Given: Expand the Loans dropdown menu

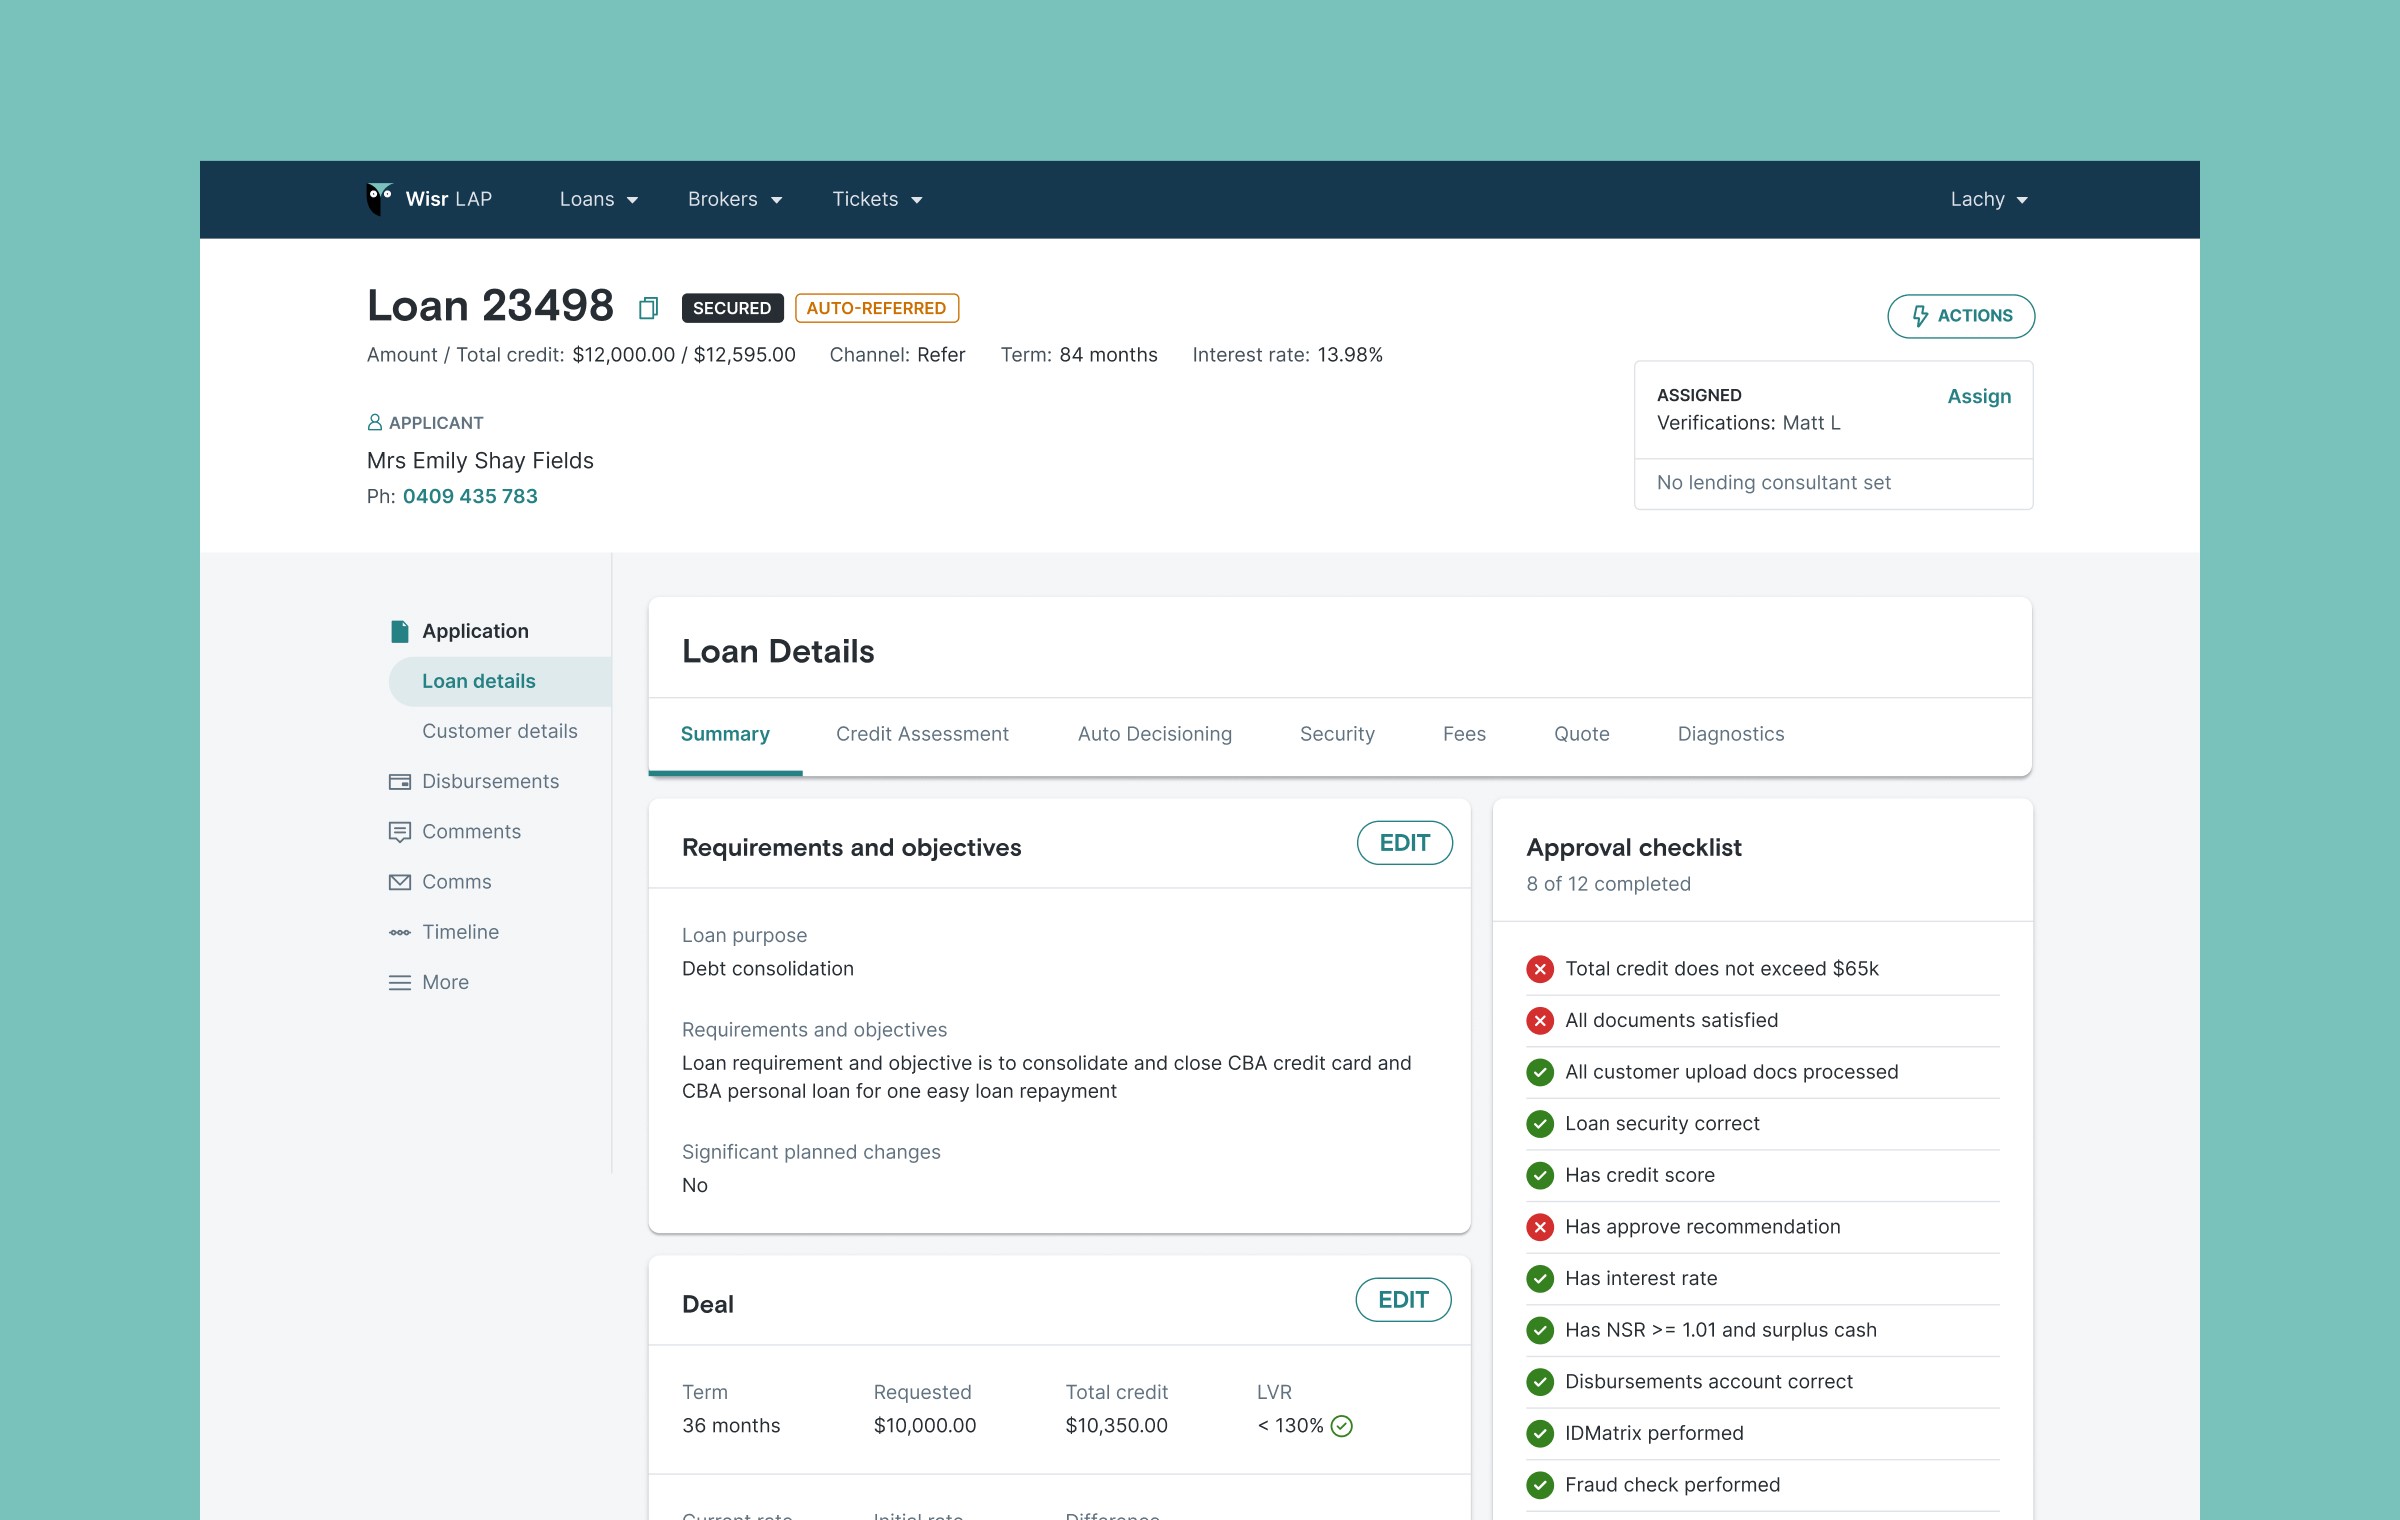Looking at the screenshot, I should click(598, 199).
